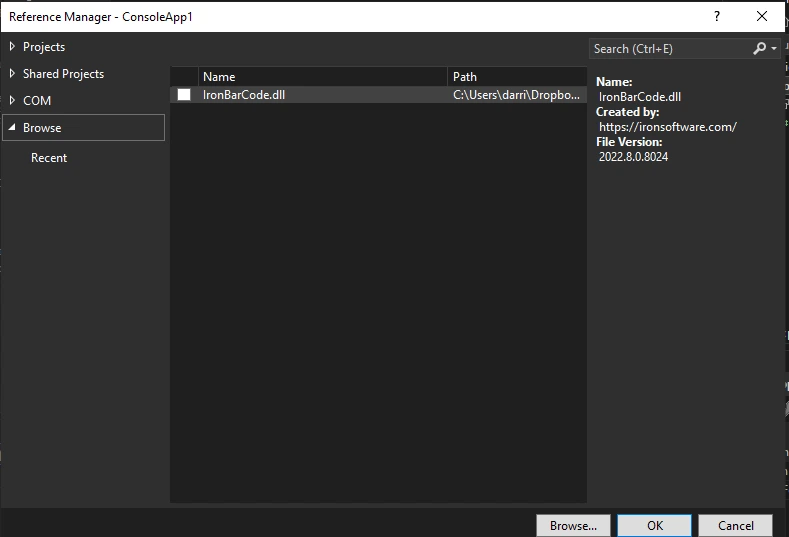Expand the Shared Projects arrow
The image size is (789, 537).
[x=12, y=74]
